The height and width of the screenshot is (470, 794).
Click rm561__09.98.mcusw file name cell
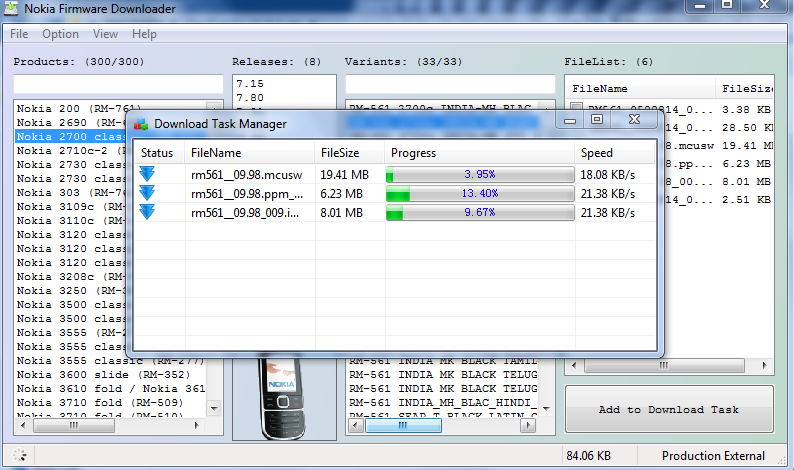click(246, 175)
